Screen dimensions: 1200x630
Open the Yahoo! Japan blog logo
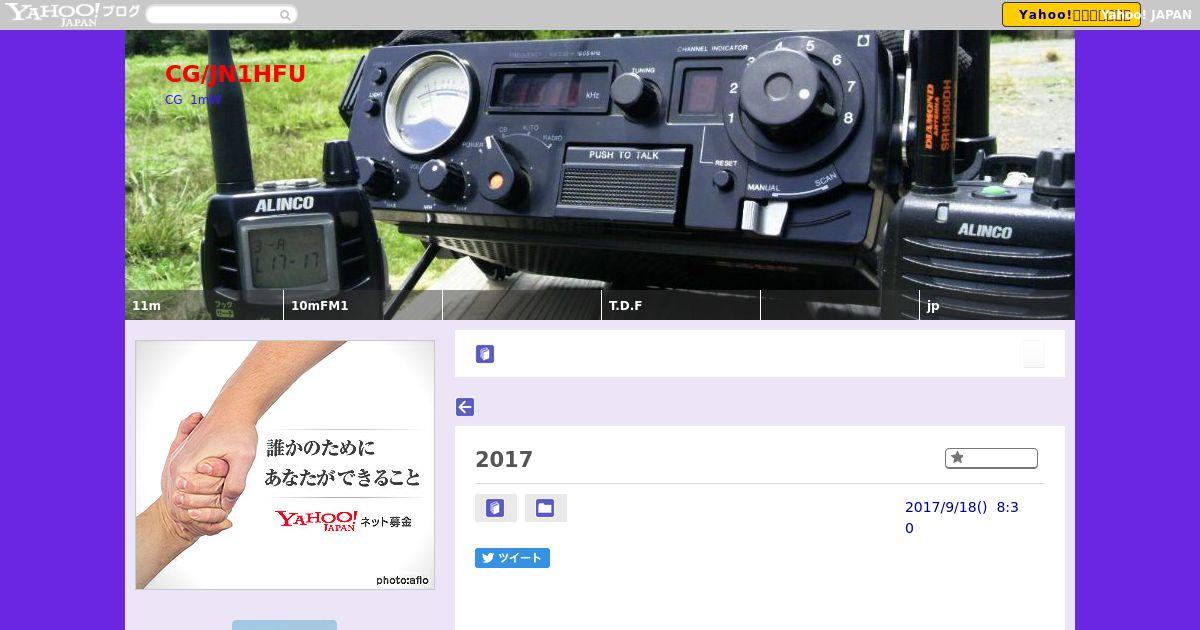tap(72, 14)
